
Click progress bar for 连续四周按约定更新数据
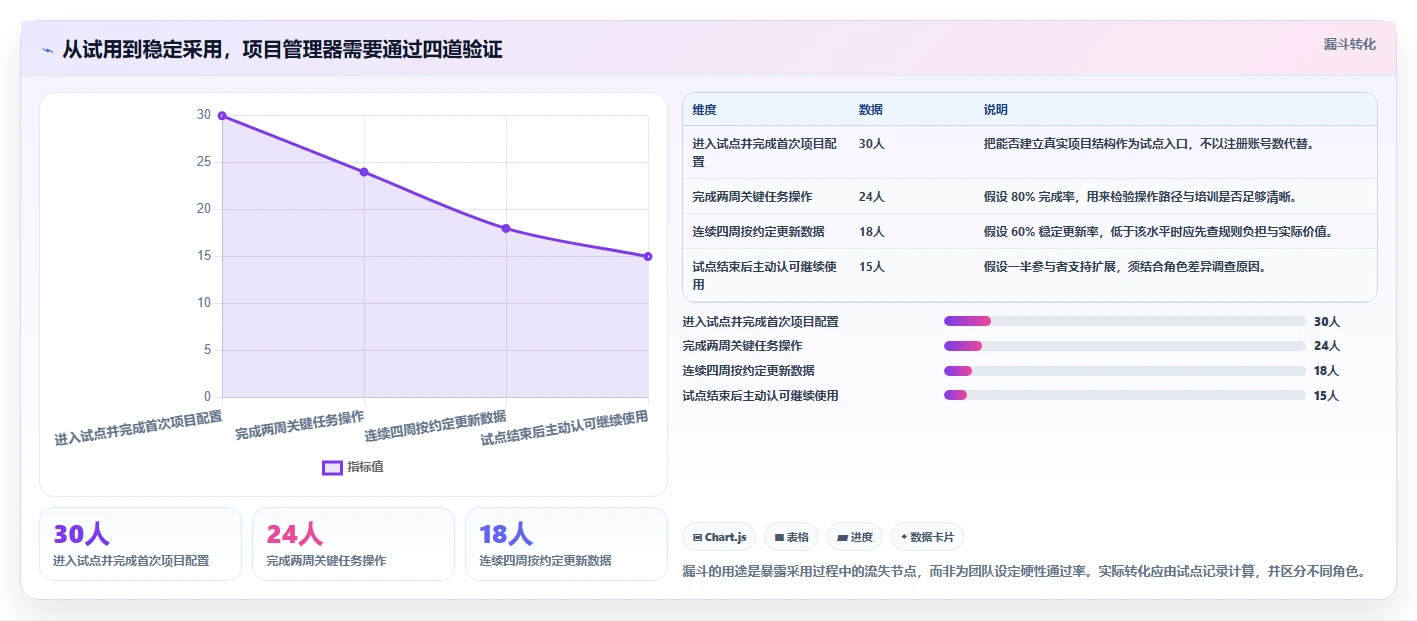click(x=1125, y=371)
